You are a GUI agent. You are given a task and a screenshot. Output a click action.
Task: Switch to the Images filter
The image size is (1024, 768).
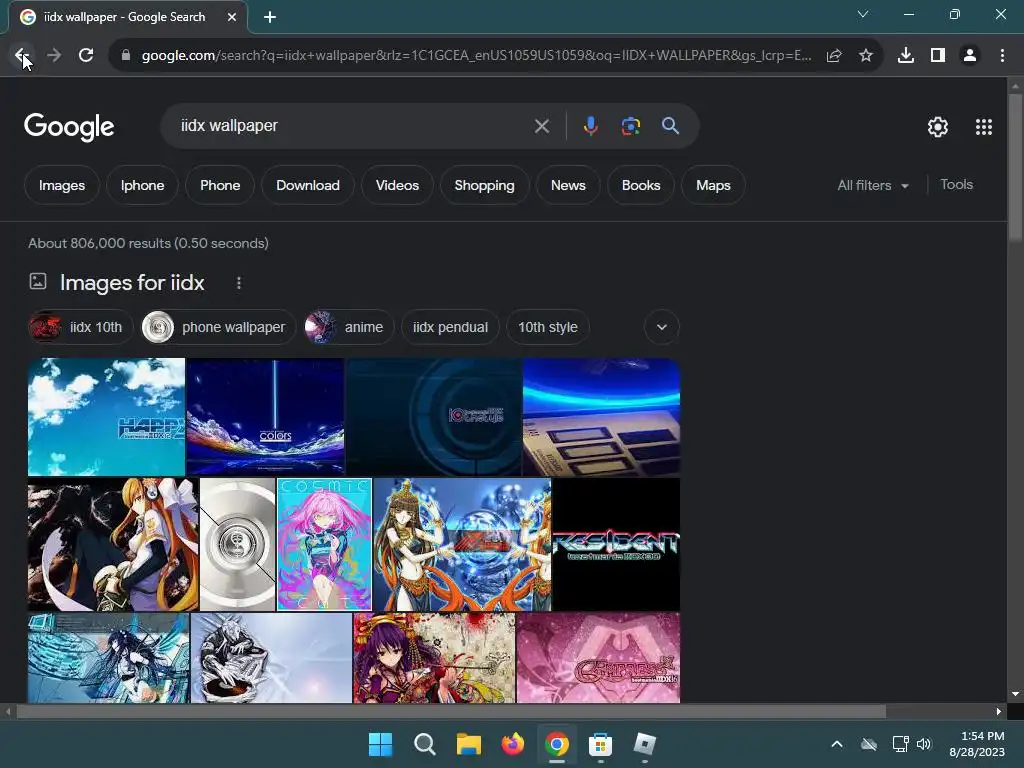tap(62, 185)
